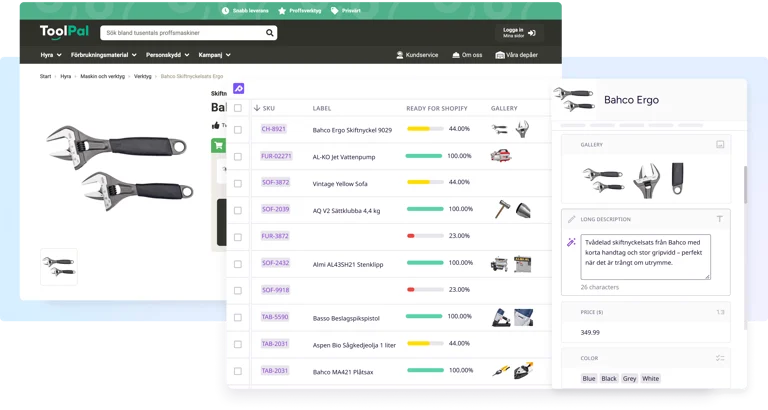Expand the Personskydd dropdown menu

(168, 55)
